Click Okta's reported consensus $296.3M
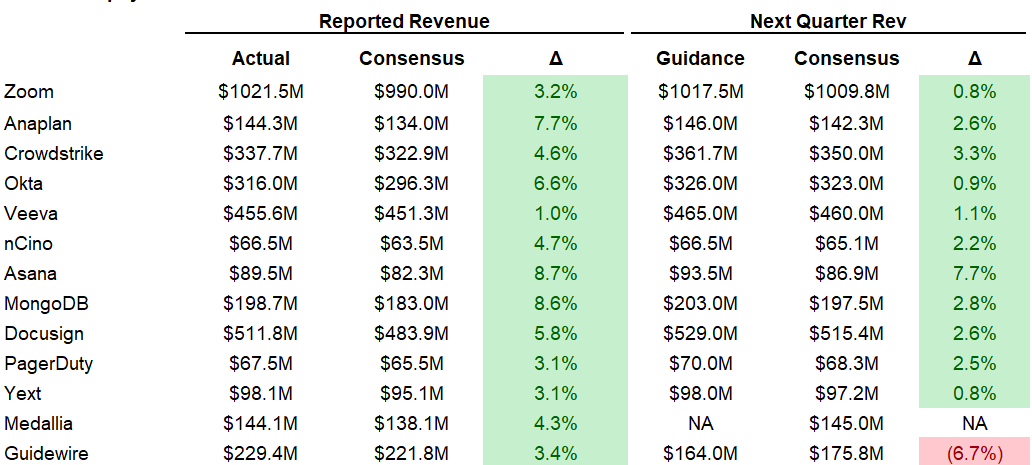Viewport: 1032px width, 465px height. pos(412,183)
